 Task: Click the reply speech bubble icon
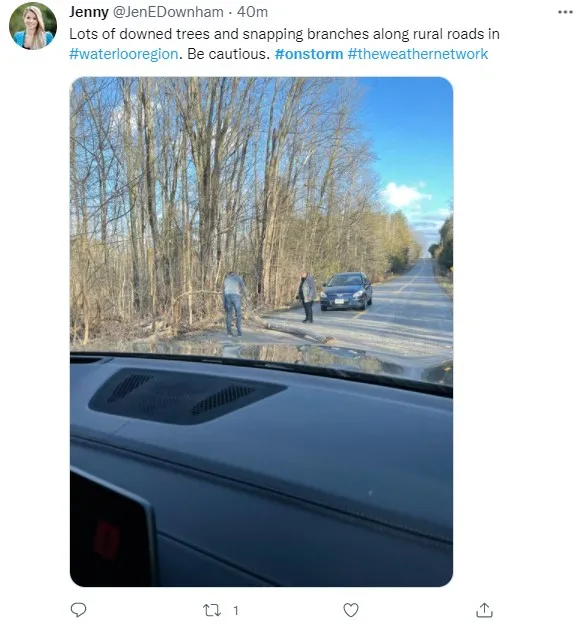pyautogui.click(x=78, y=610)
